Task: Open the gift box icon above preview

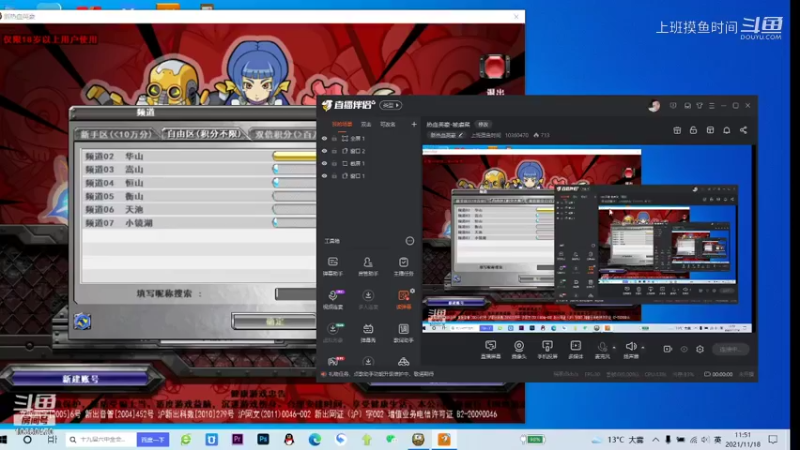Action: pos(677,131)
